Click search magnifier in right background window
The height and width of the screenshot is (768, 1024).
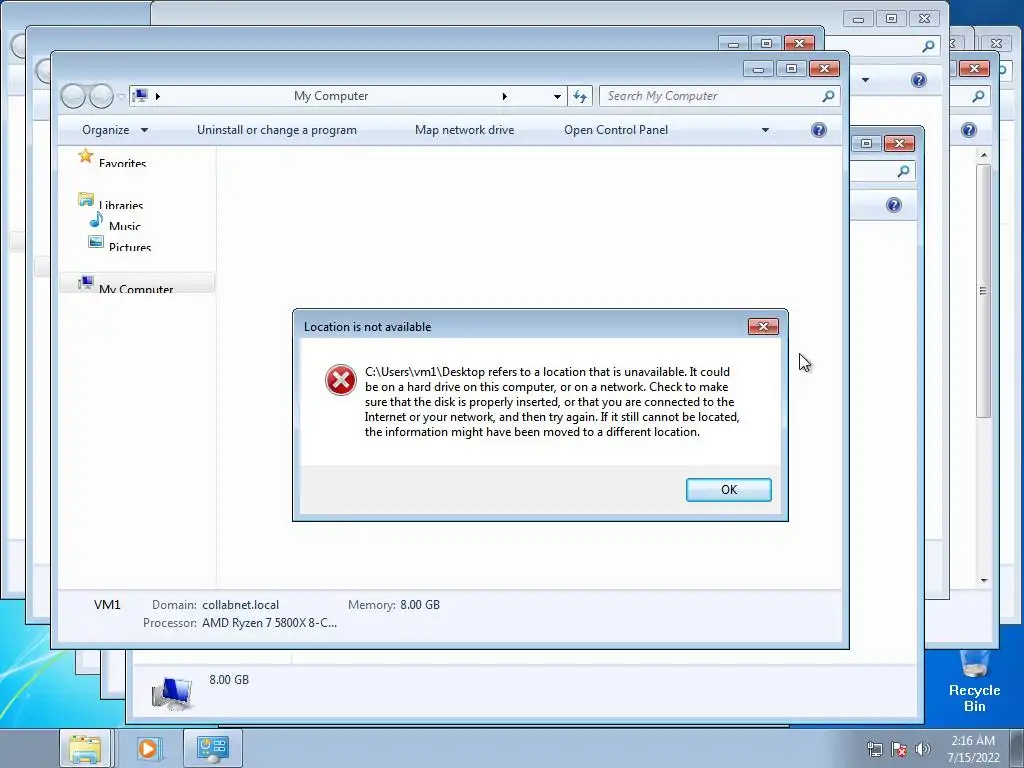point(978,97)
